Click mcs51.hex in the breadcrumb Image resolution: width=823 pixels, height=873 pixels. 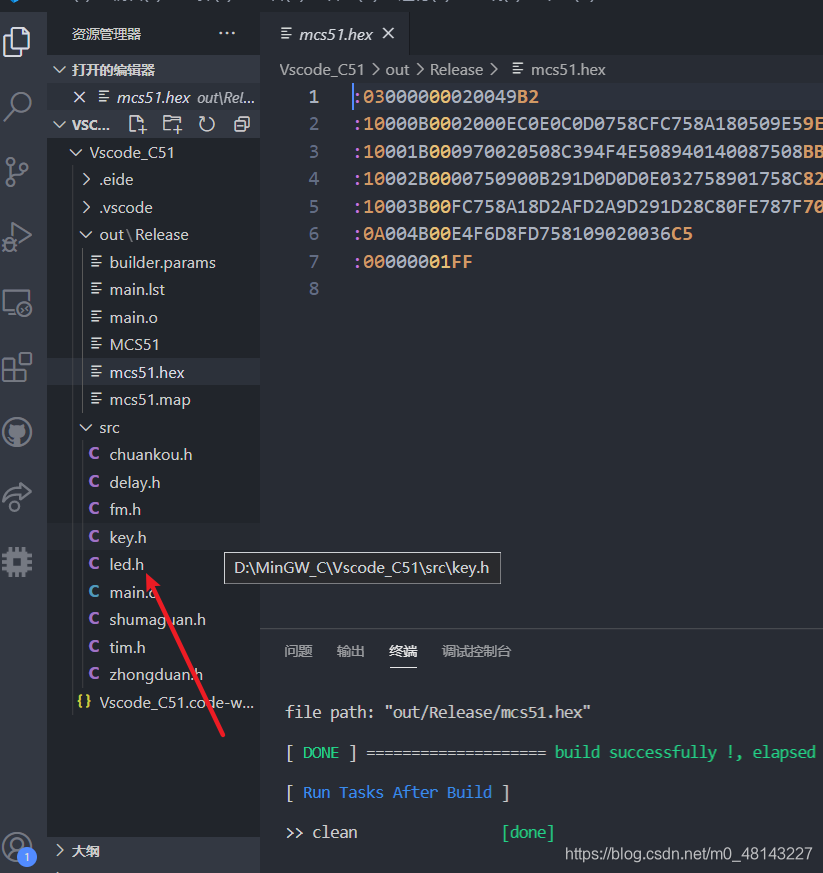click(568, 70)
